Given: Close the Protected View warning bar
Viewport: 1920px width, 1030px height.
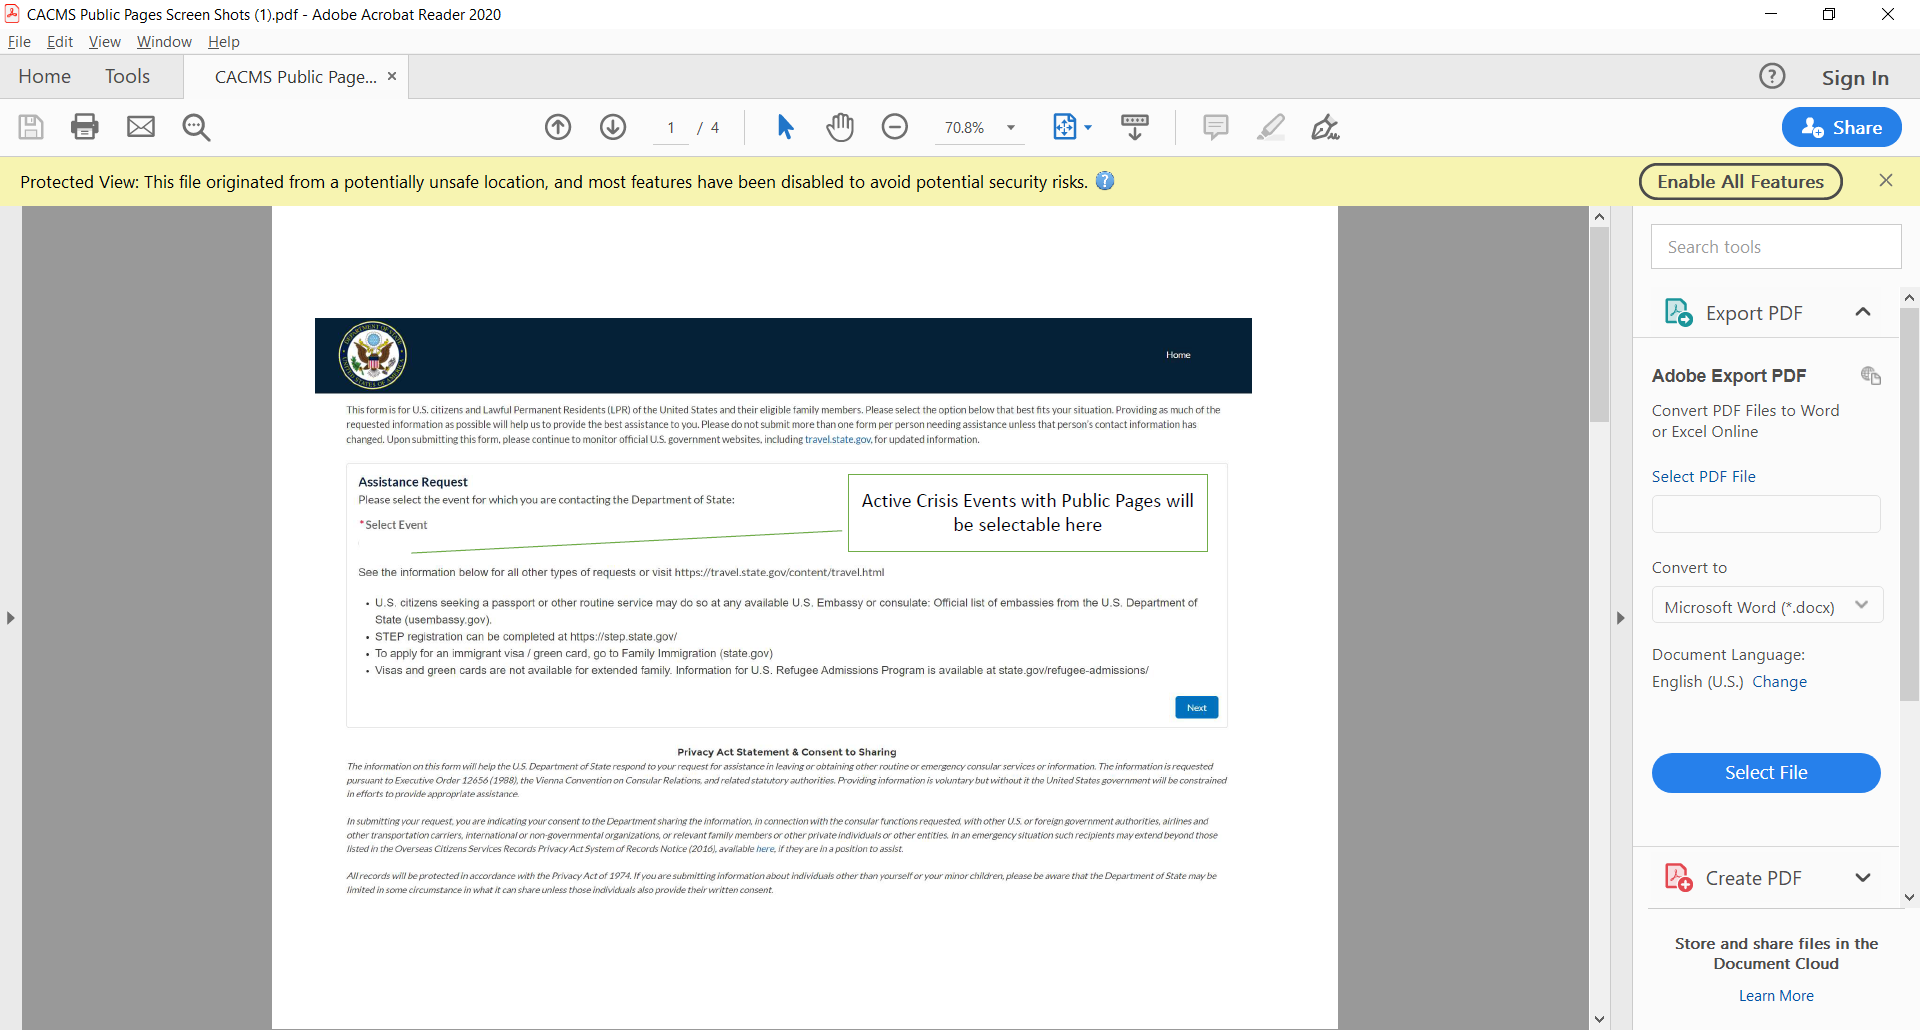Looking at the screenshot, I should [x=1886, y=180].
